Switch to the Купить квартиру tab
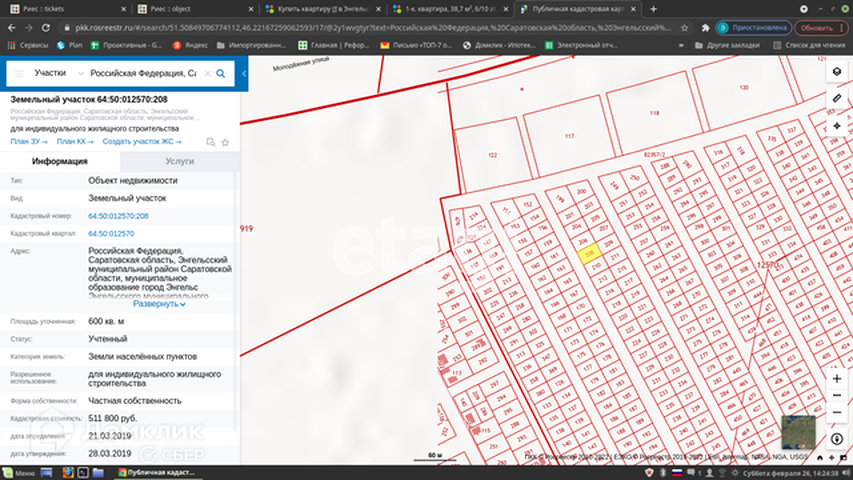 click(323, 9)
